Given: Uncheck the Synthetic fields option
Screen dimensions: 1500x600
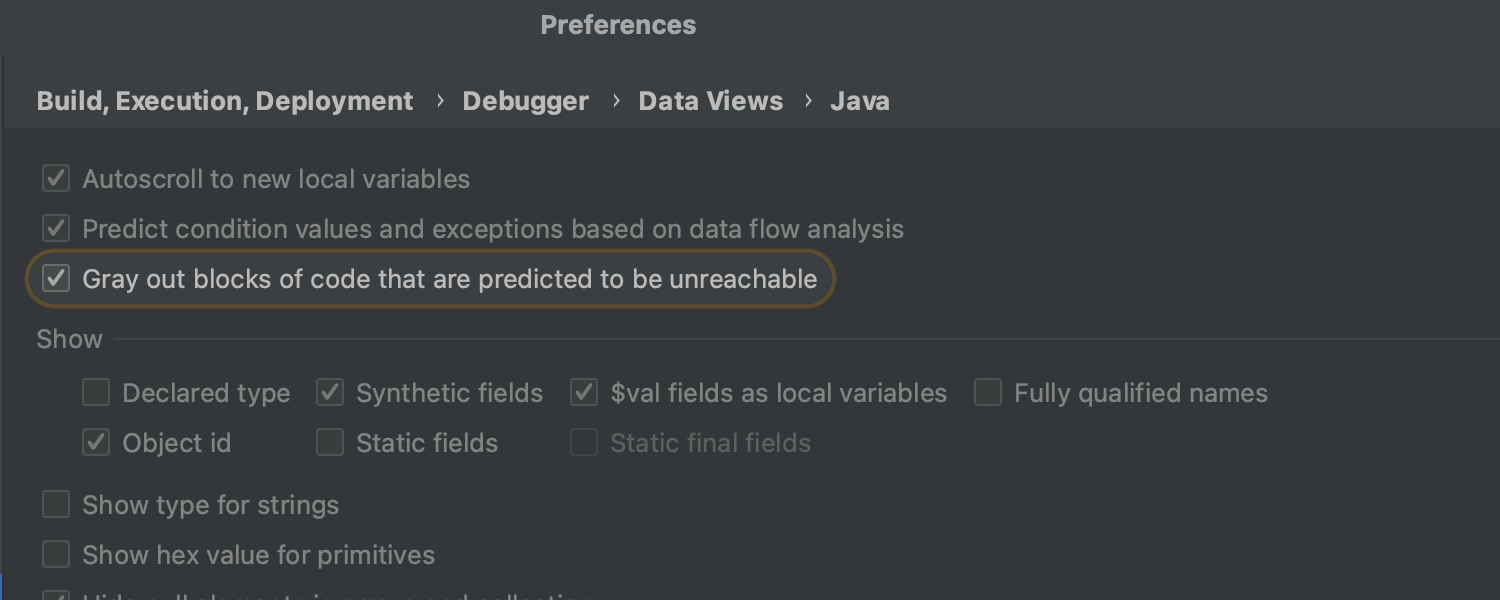Looking at the screenshot, I should click(330, 393).
